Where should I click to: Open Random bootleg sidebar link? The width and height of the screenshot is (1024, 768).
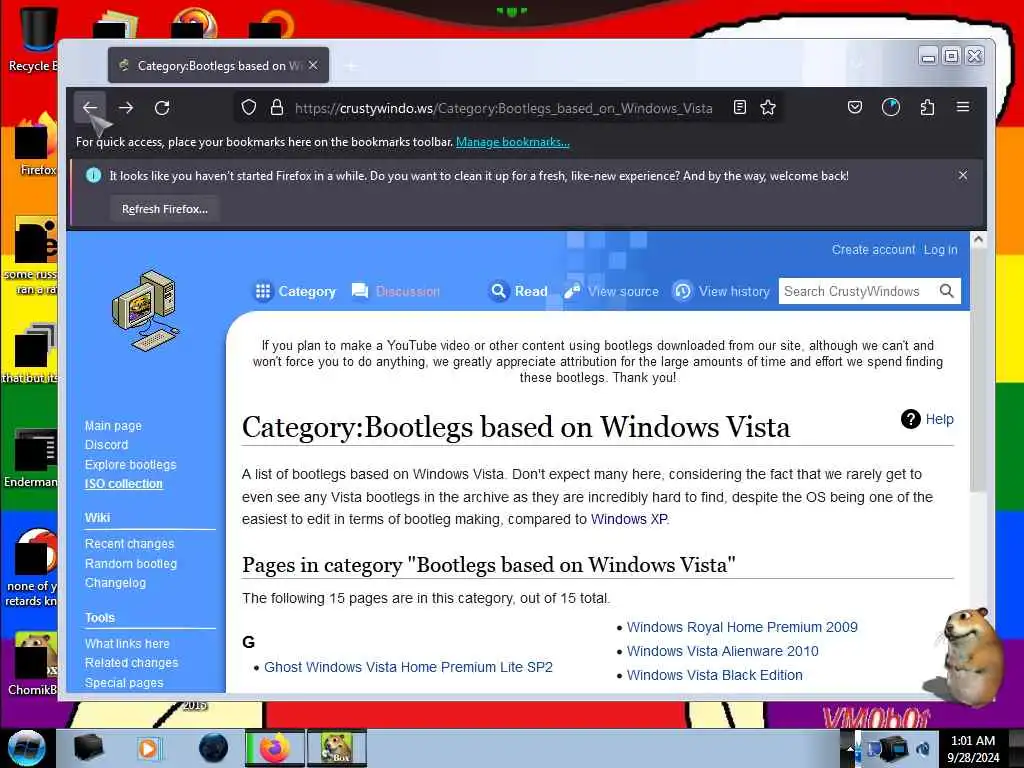point(131,564)
